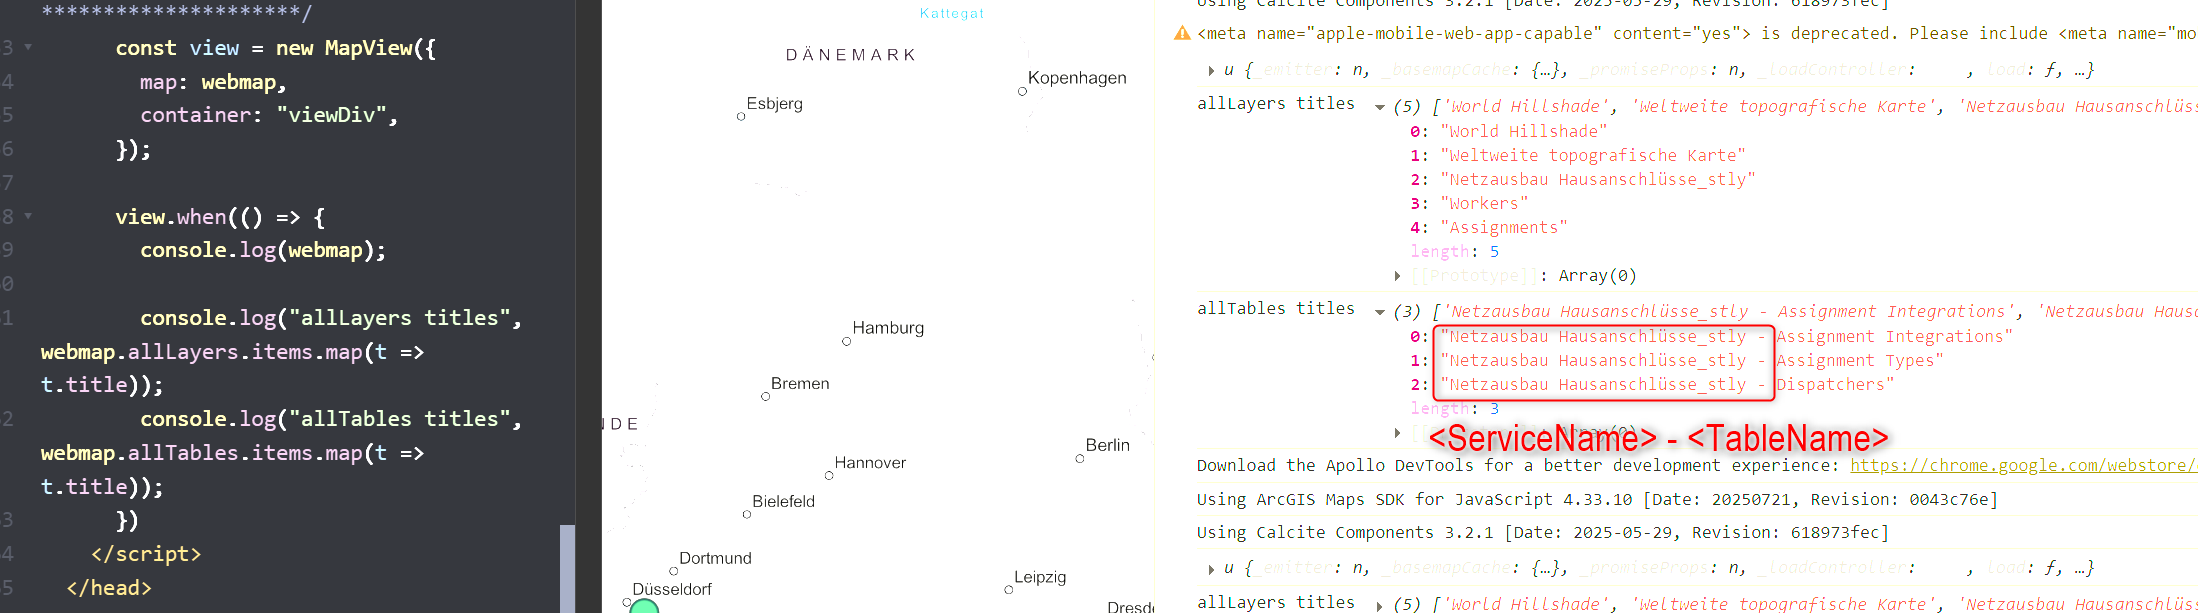Click array item 0 "World Hillshade"
Image resolution: width=2198 pixels, height=613 pixels.
(1523, 131)
